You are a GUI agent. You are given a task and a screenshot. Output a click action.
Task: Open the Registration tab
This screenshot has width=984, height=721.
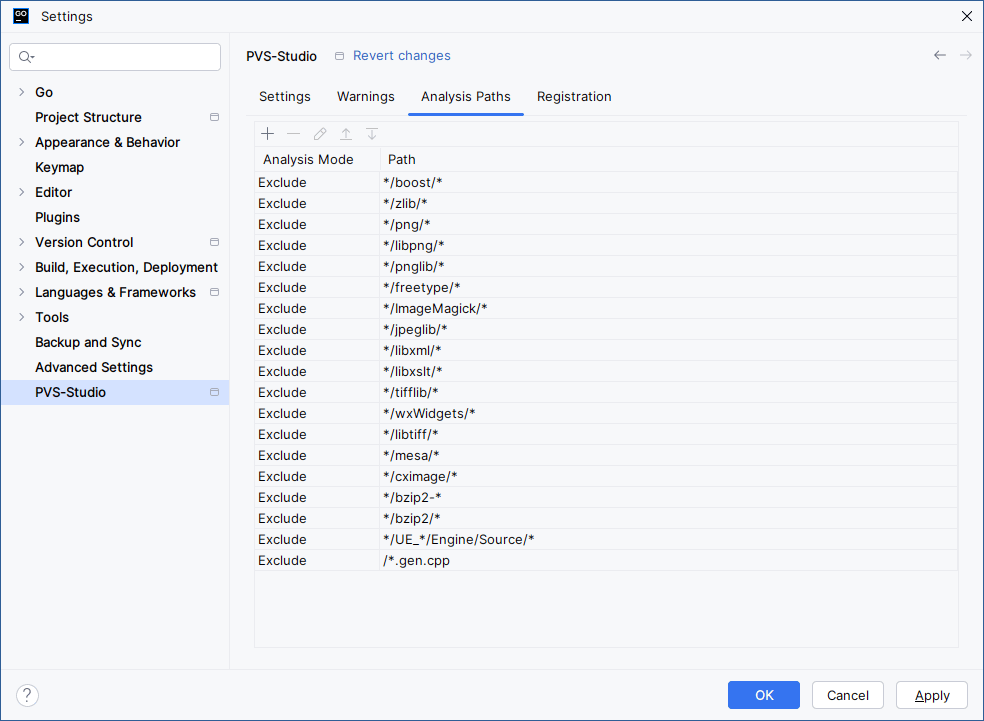pyautogui.click(x=574, y=96)
